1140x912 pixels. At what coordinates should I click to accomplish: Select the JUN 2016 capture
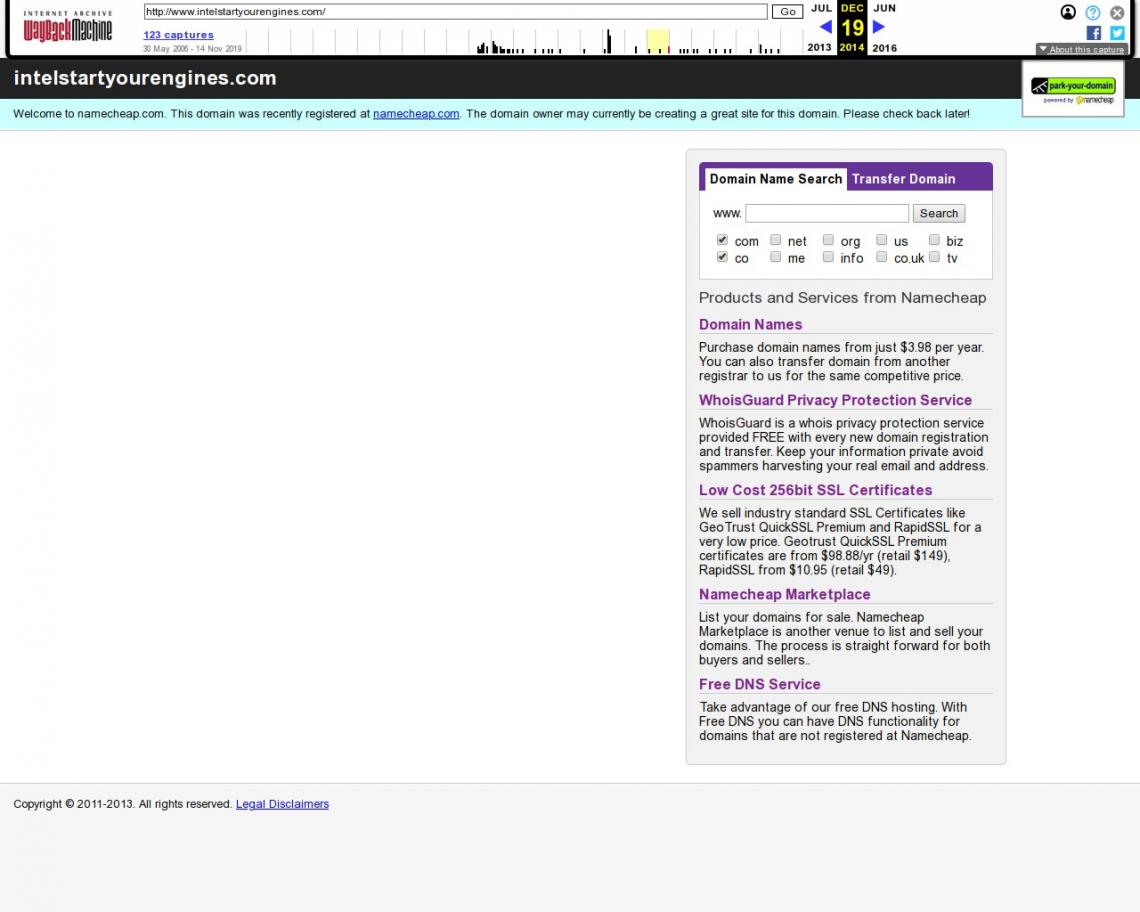[x=885, y=28]
